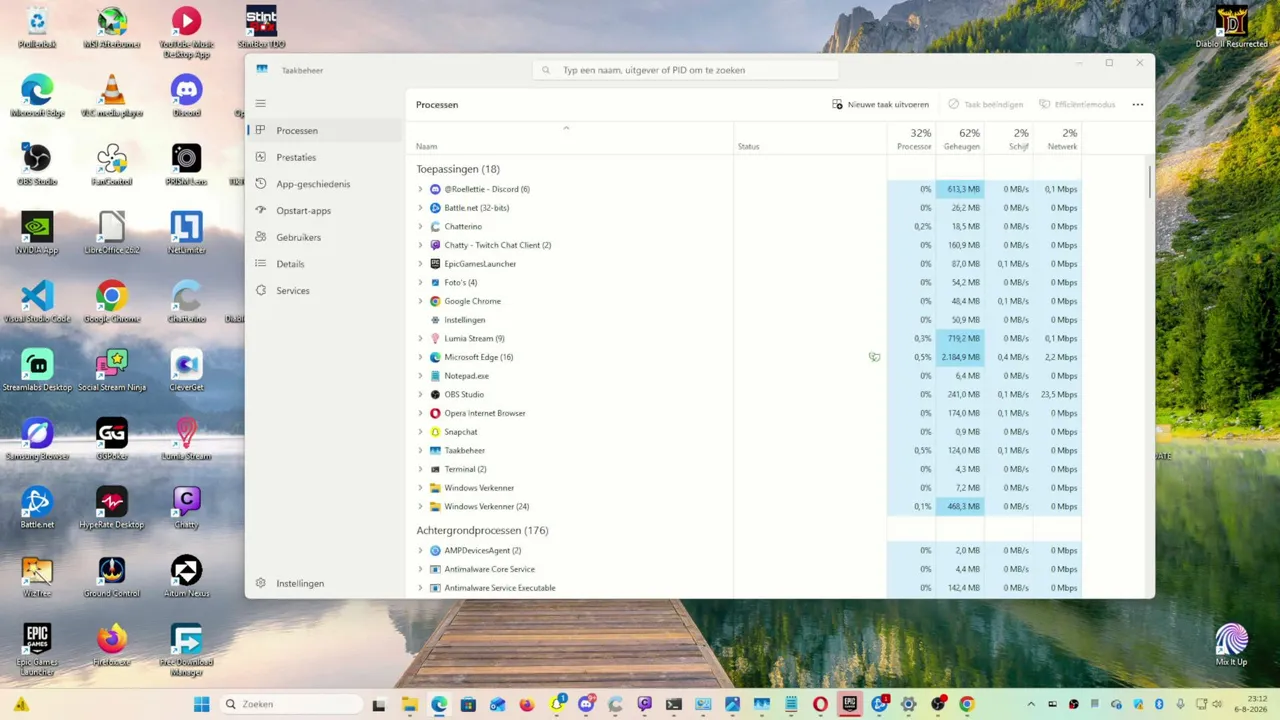Expand the Lumia Stream (9) group

pyautogui.click(x=420, y=339)
